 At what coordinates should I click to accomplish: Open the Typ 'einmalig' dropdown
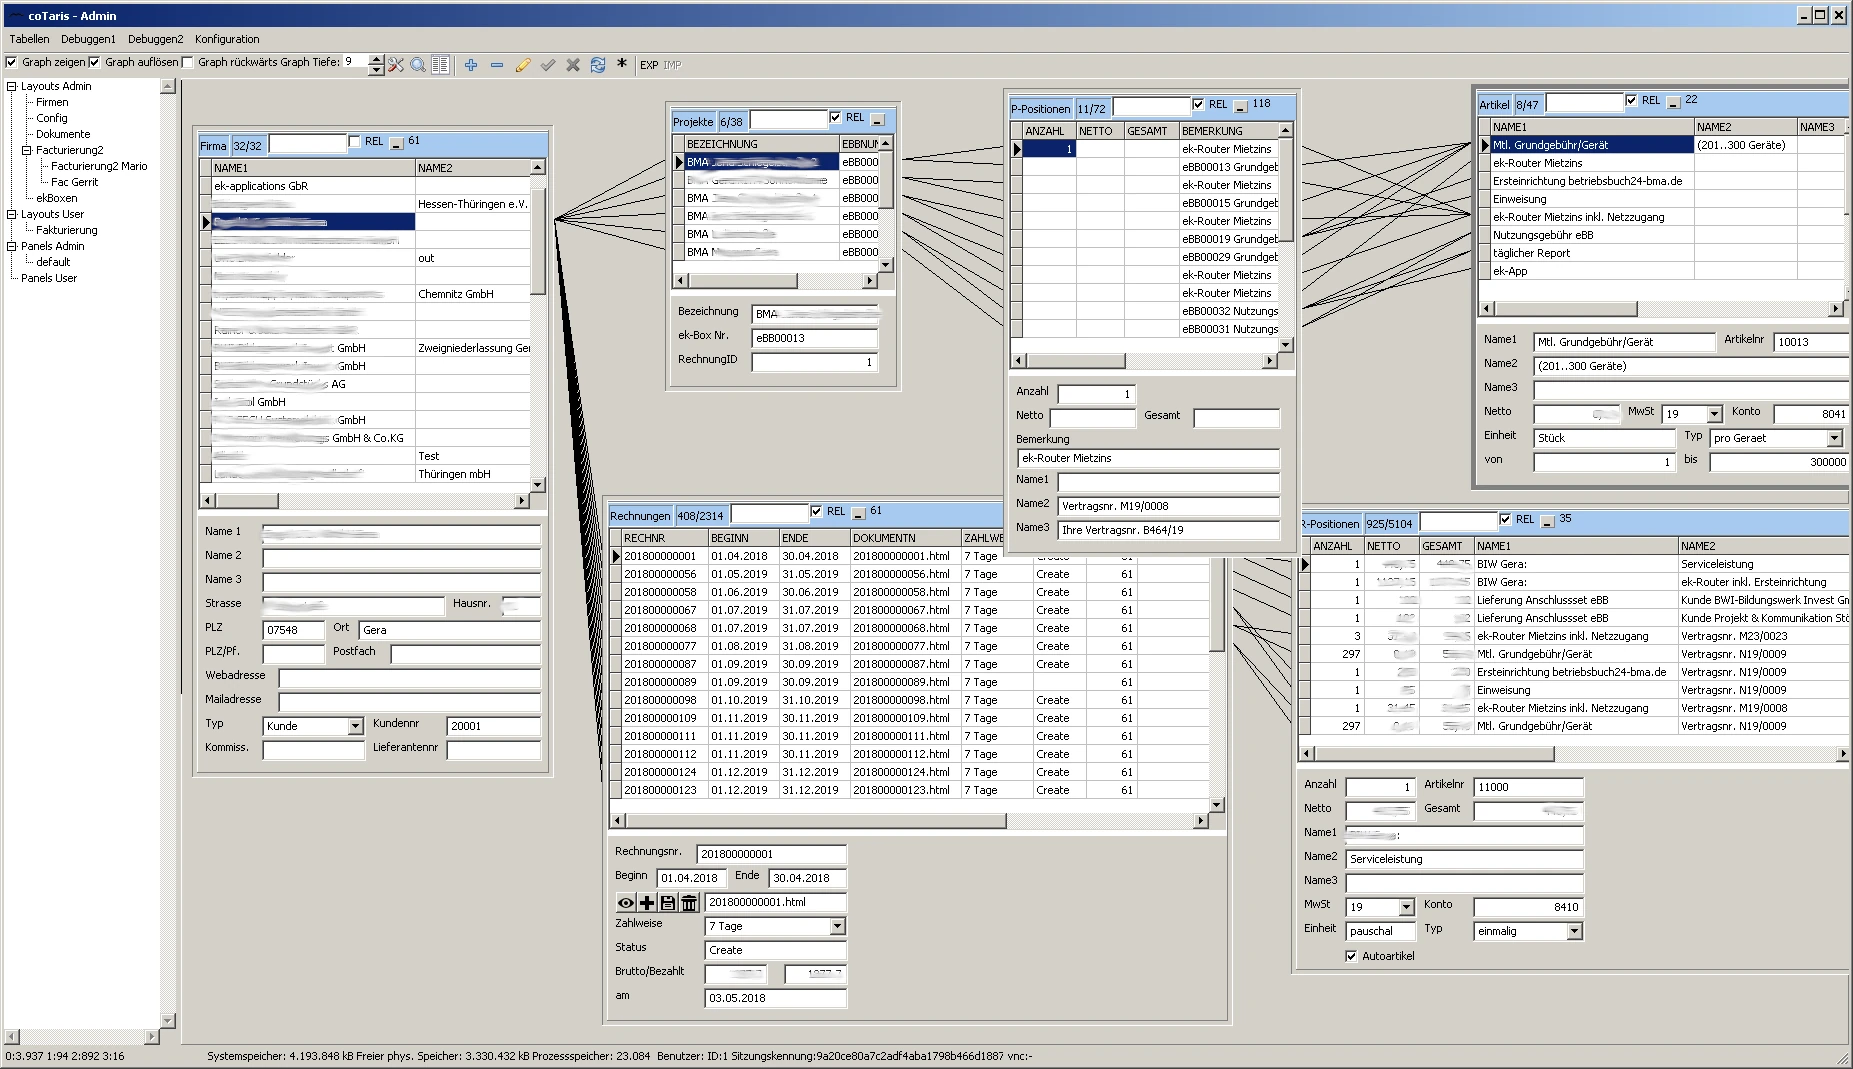point(1574,931)
